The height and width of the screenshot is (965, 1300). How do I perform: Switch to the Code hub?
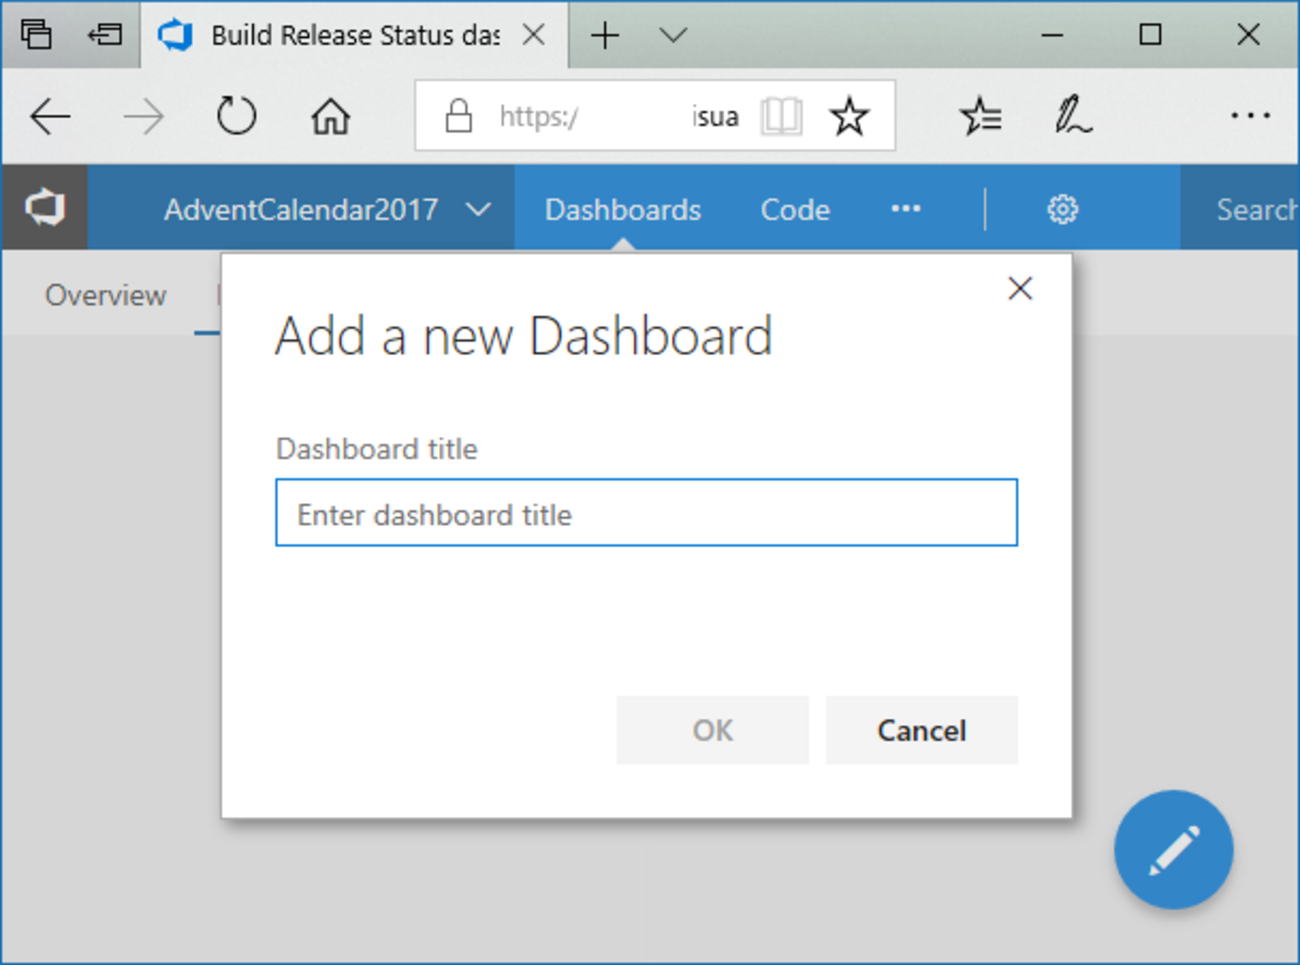[795, 210]
